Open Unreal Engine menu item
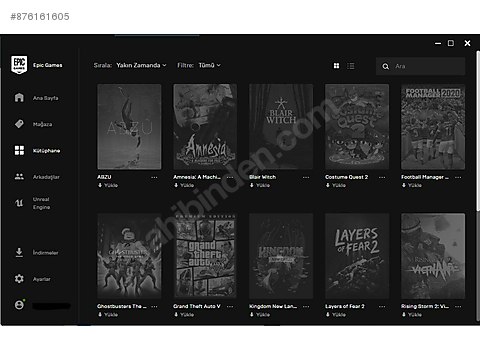 coord(41,203)
